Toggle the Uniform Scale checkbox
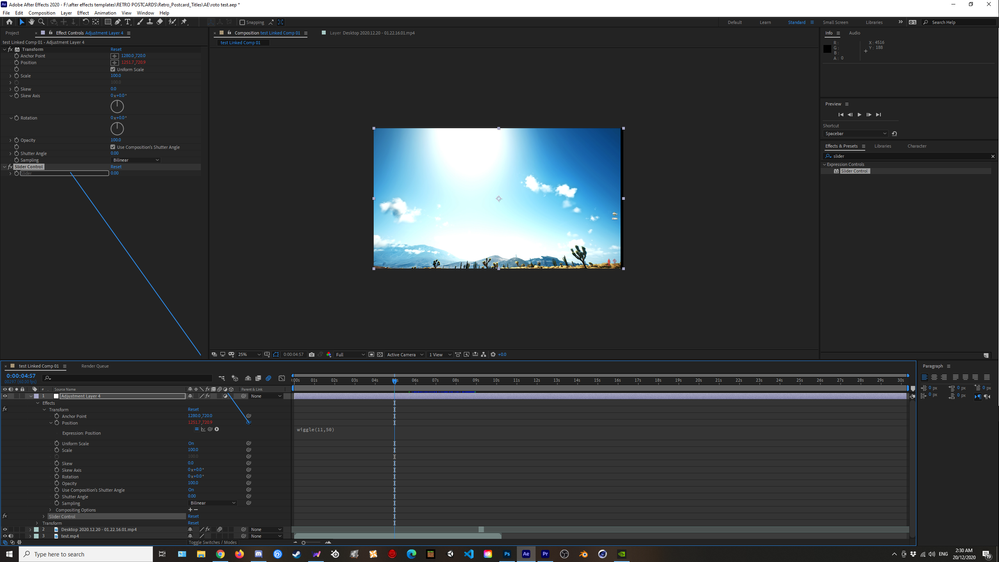The image size is (999, 562). (114, 70)
